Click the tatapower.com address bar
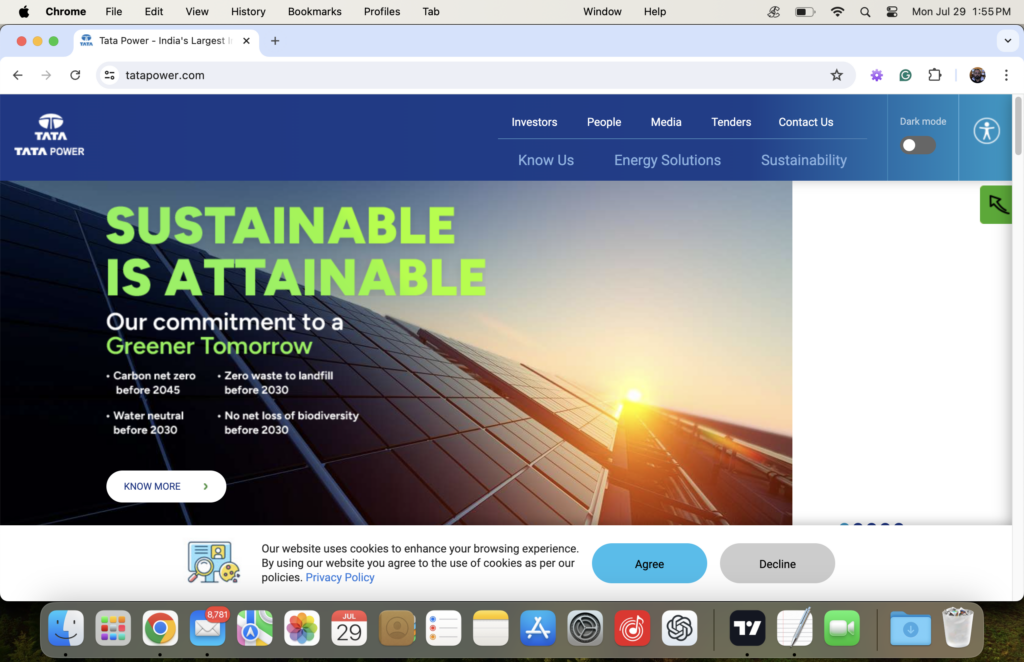Viewport: 1024px width, 662px height. pyautogui.click(x=473, y=75)
